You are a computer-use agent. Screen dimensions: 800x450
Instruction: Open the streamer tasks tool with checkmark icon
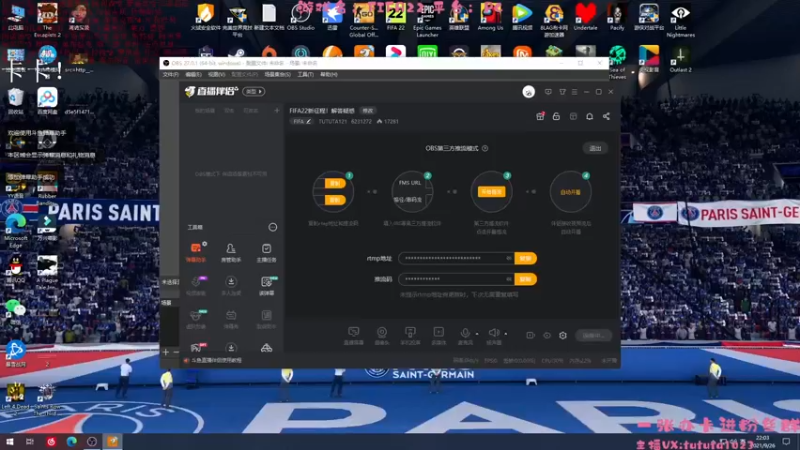tap(266, 252)
